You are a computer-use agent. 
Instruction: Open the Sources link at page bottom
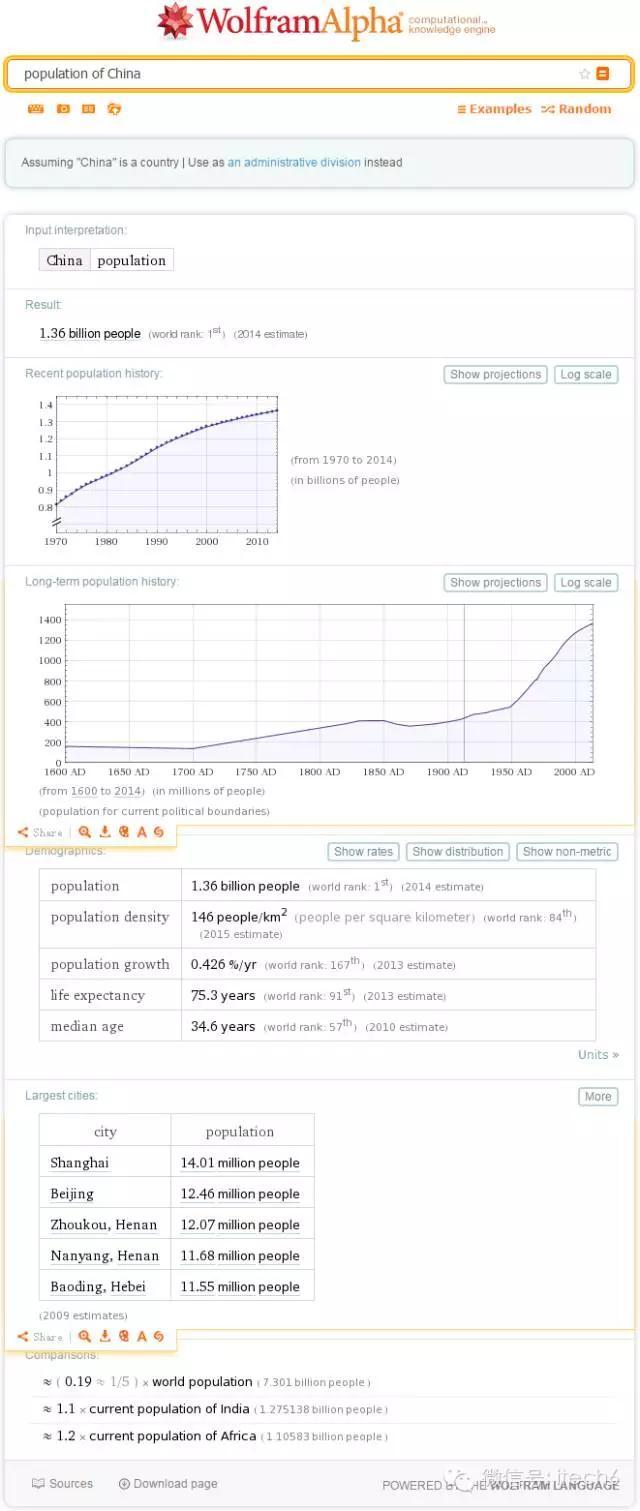pos(63,1484)
